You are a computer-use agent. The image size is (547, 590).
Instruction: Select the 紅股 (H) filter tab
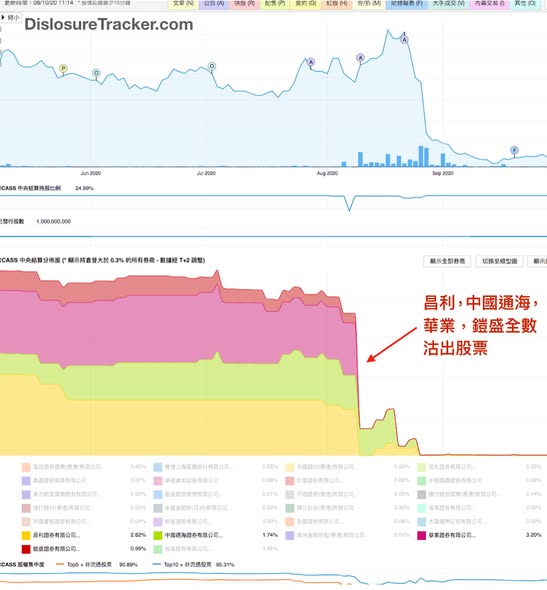(336, 4)
